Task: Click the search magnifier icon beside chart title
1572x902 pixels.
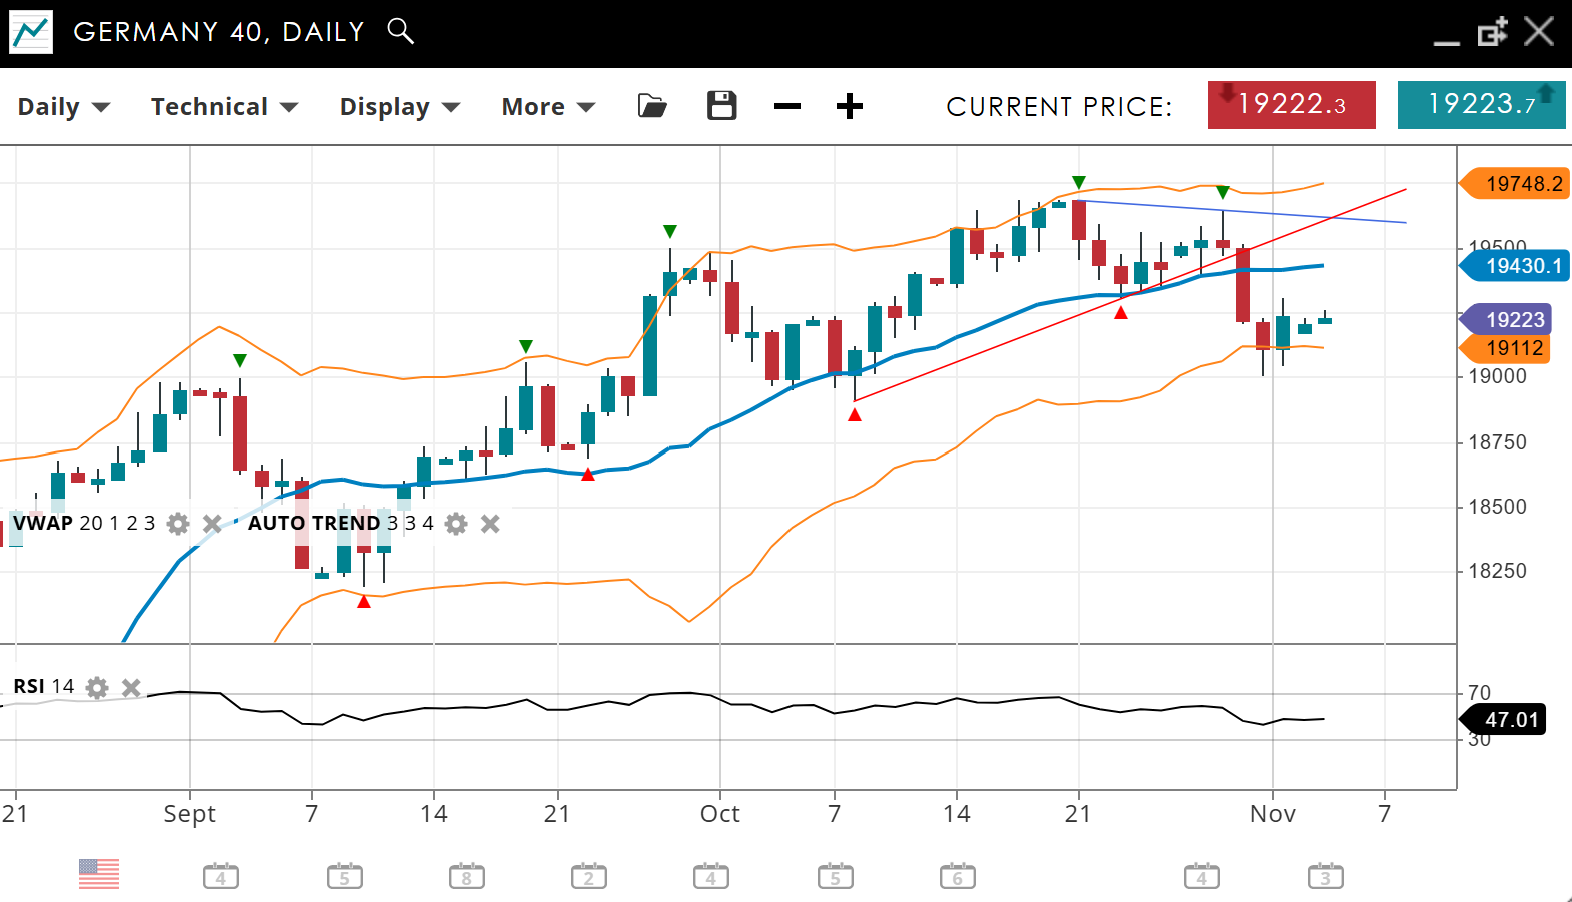Action: coord(400,31)
